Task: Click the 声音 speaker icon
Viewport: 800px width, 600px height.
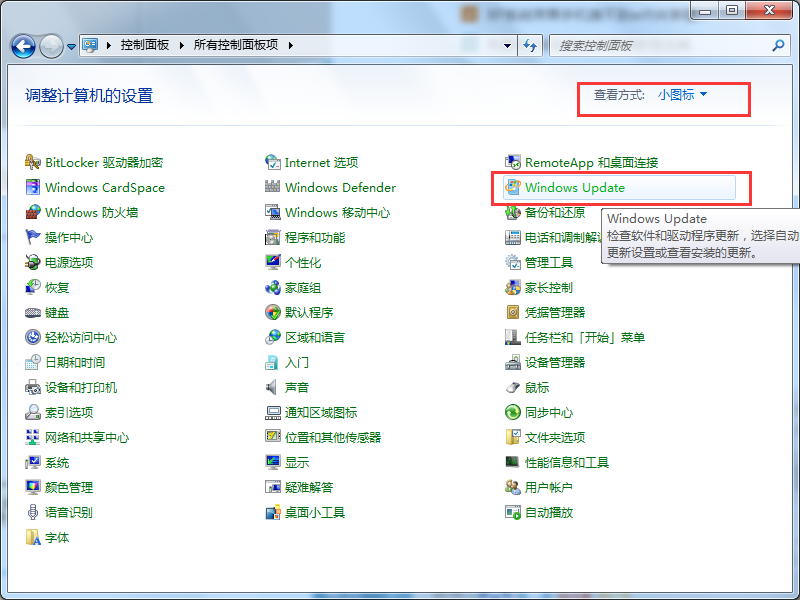Action: (271, 387)
